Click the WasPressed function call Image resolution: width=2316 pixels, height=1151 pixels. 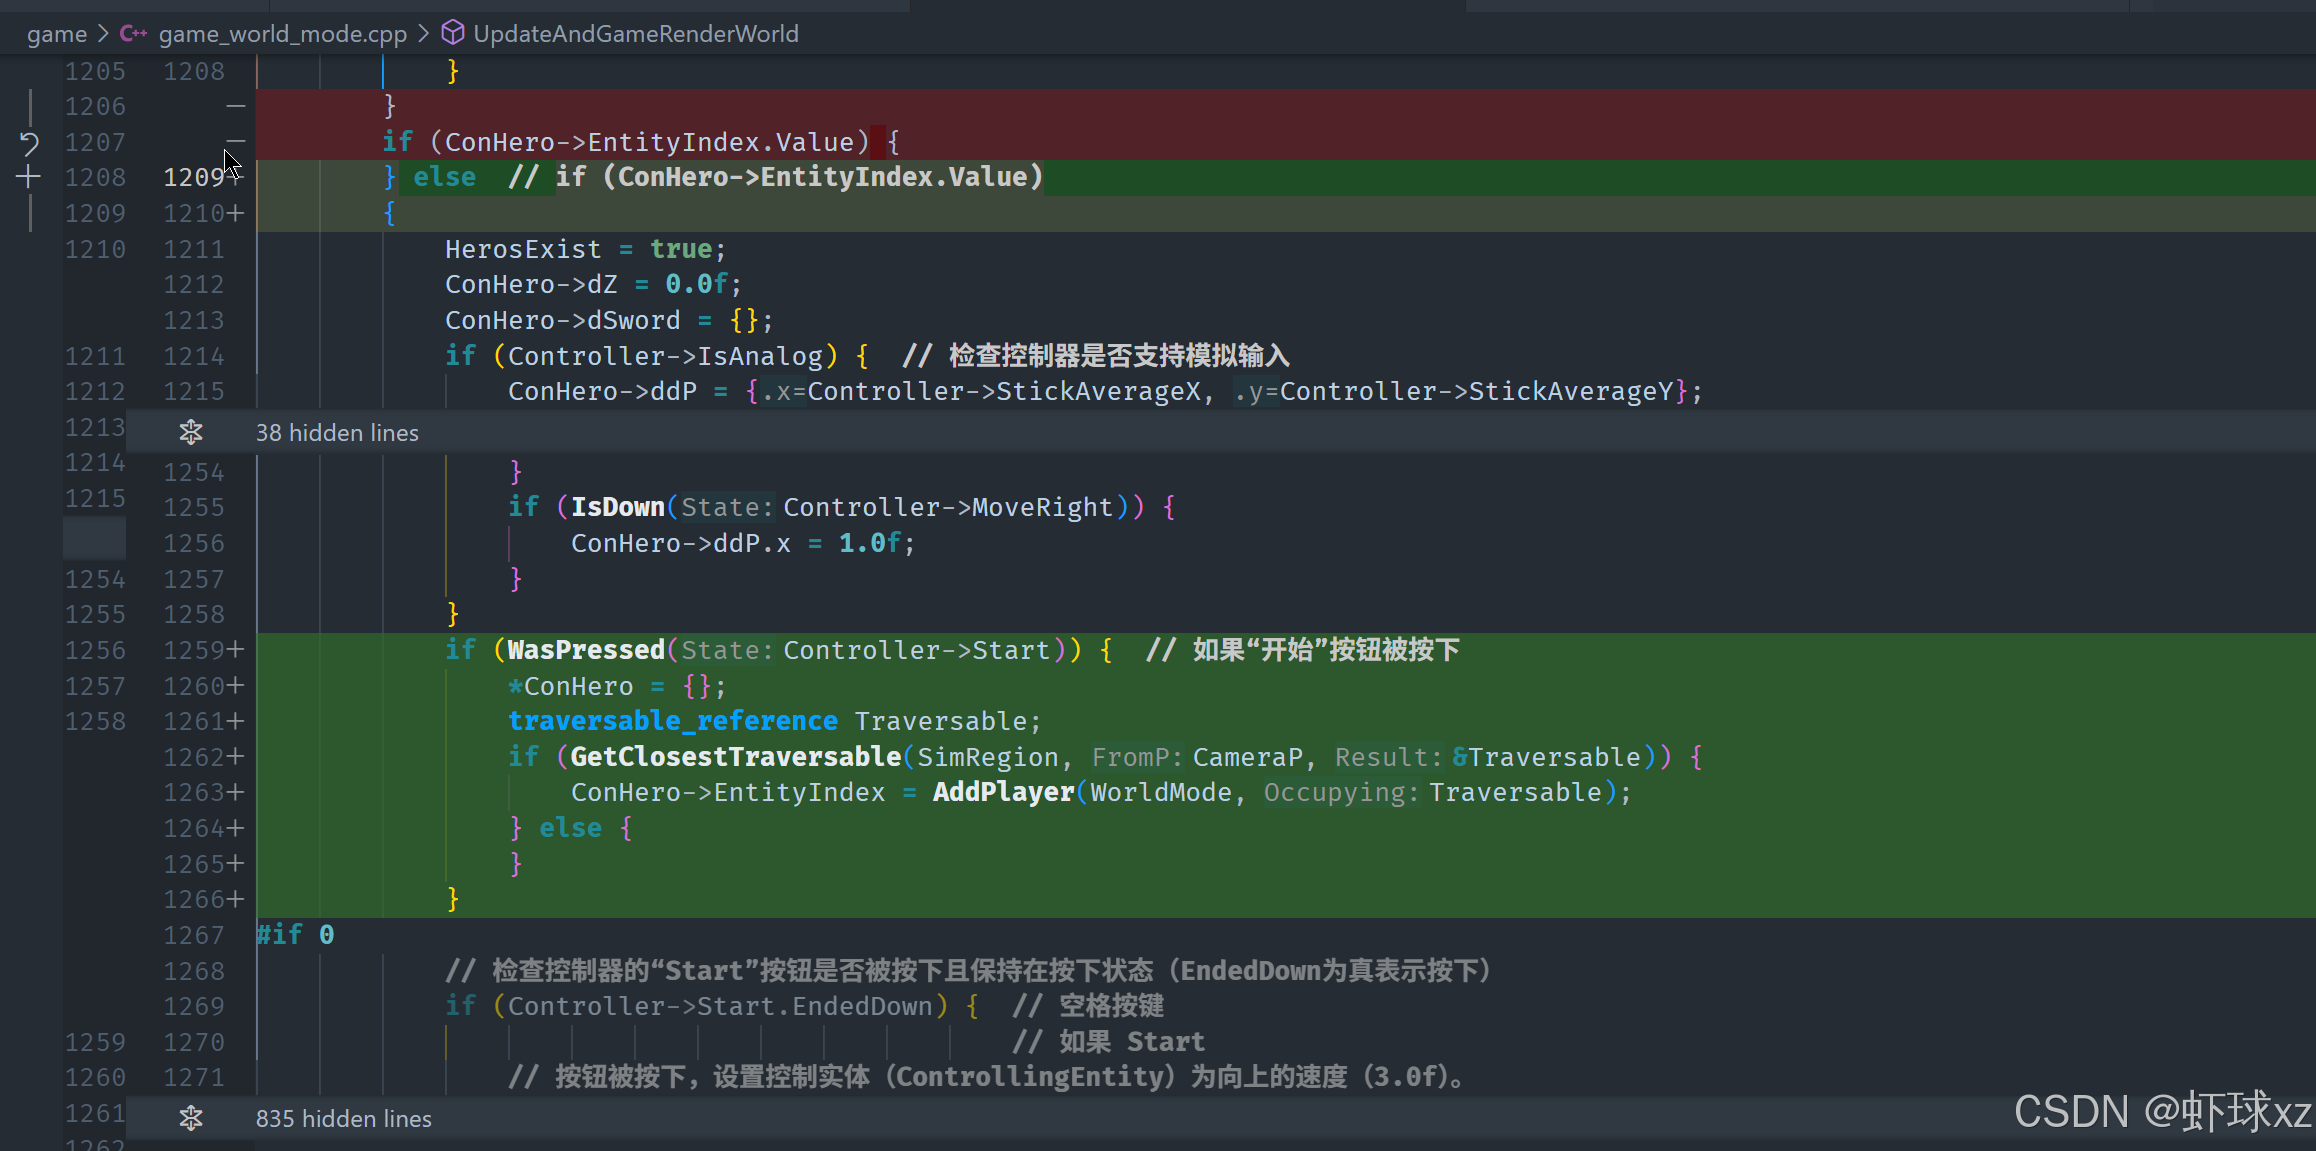tap(585, 650)
